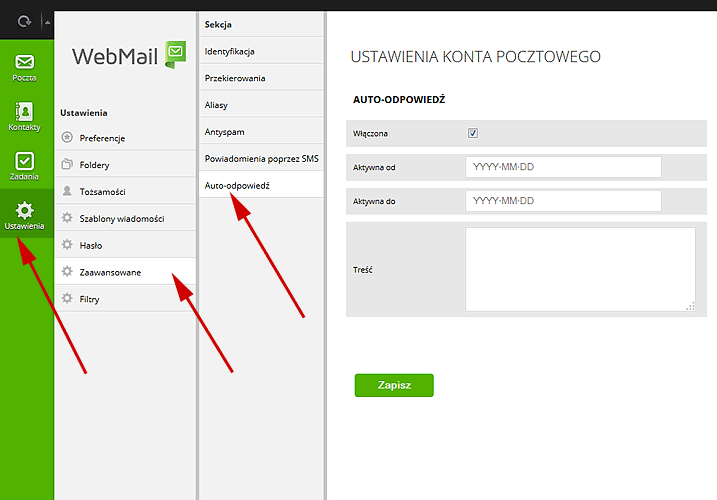Click the Sekcja column header
The image size is (717, 500).
(x=218, y=24)
